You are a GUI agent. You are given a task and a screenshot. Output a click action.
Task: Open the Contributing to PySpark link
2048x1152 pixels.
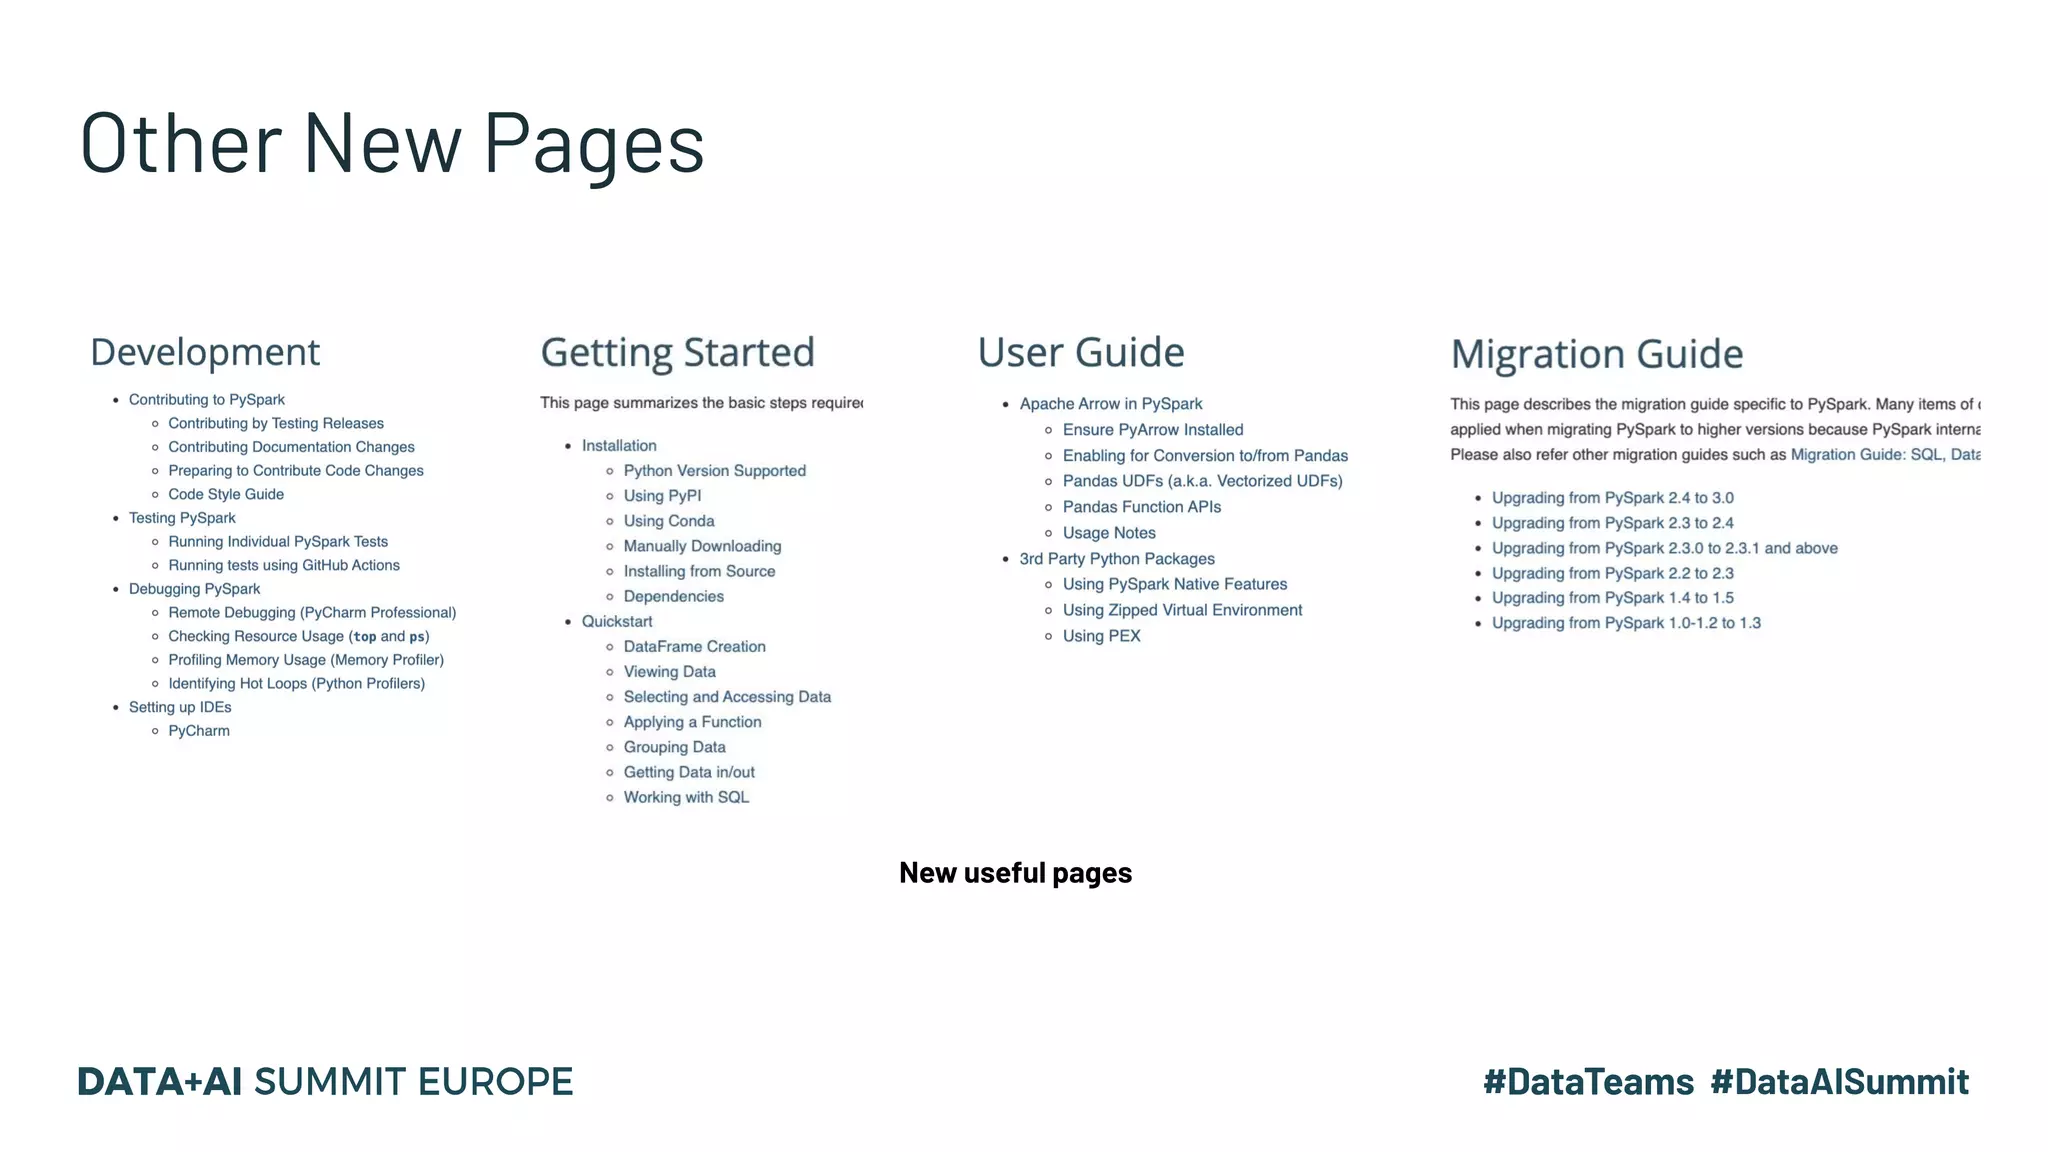tap(207, 399)
